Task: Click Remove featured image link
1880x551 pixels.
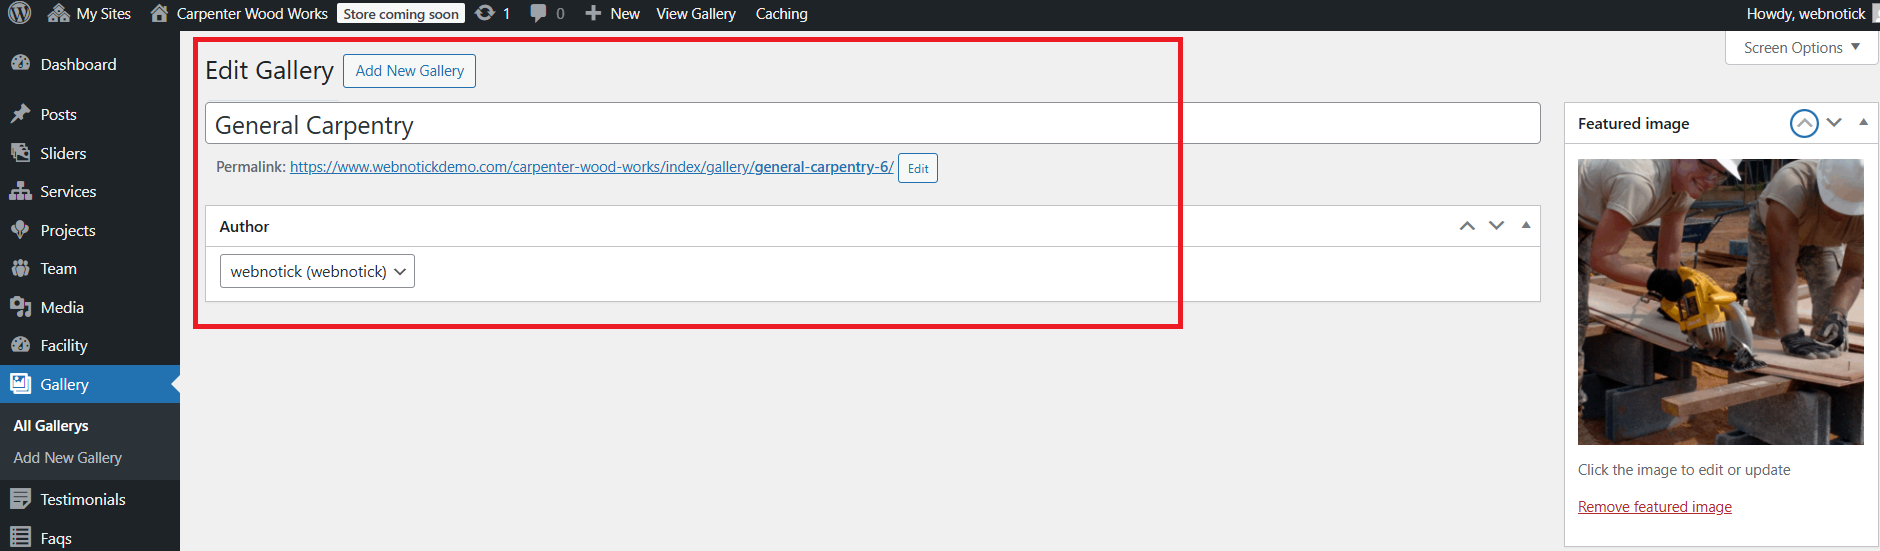Action: (1654, 507)
